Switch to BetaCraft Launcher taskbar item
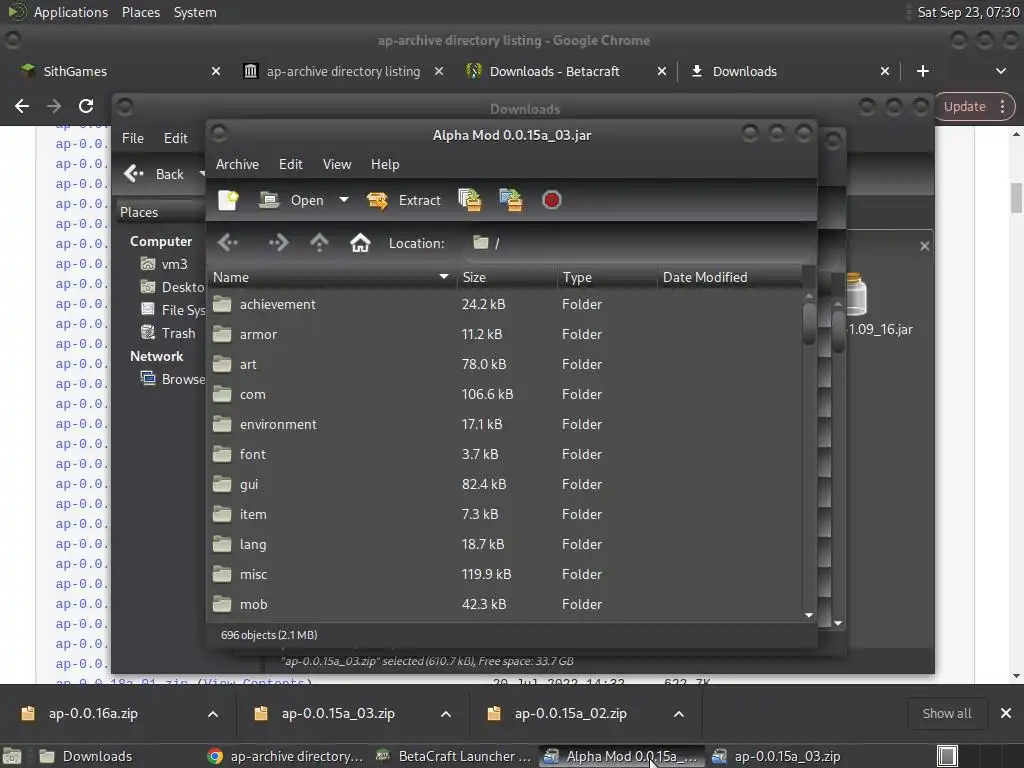Screen dimensions: 1024x768 (454, 756)
